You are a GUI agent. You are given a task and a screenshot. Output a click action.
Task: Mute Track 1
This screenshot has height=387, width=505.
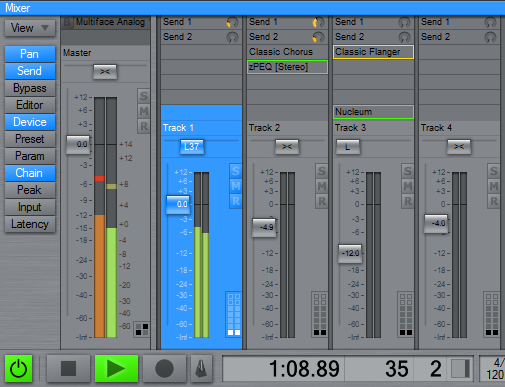pyautogui.click(x=236, y=186)
